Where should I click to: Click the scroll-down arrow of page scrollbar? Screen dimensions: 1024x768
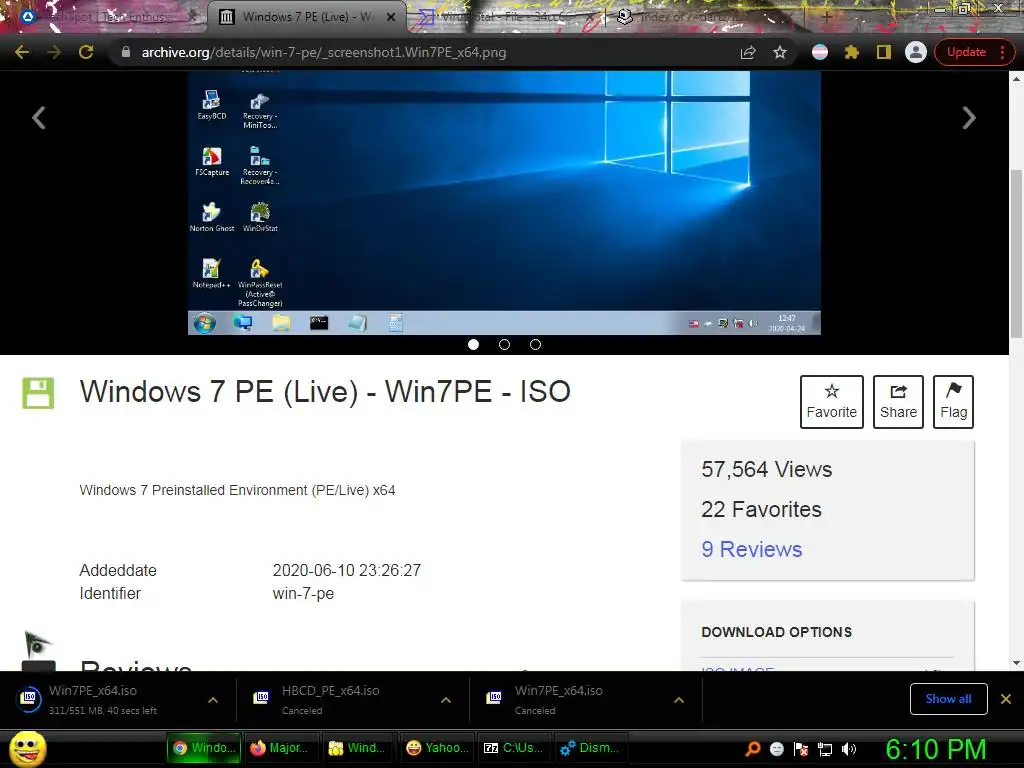pyautogui.click(x=1016, y=663)
